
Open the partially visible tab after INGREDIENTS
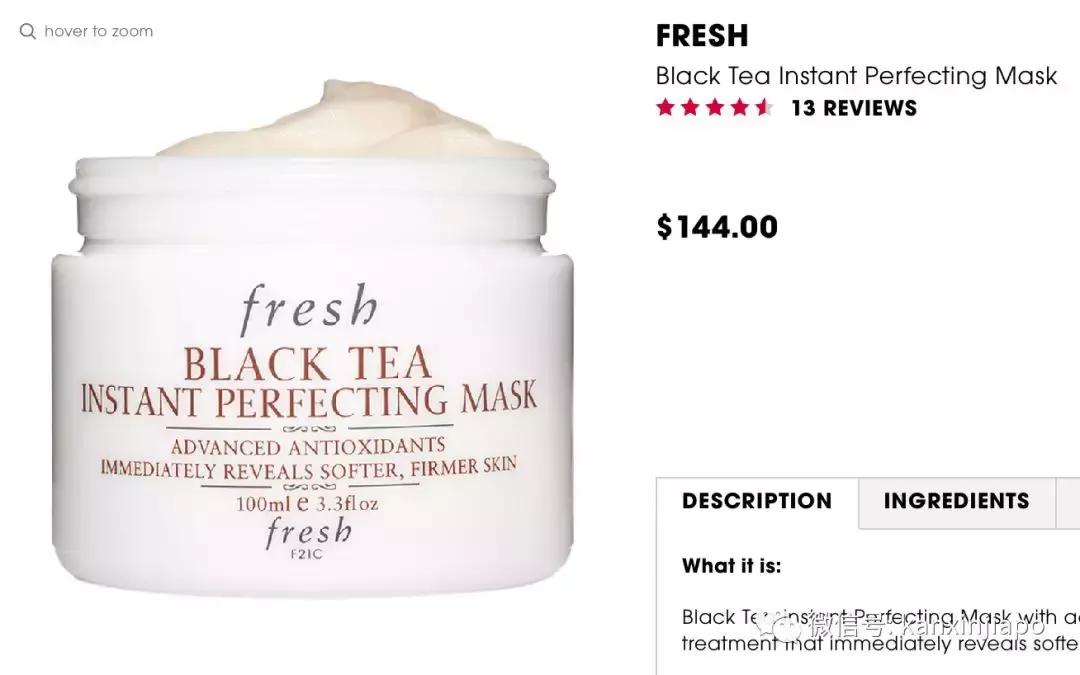[1068, 503]
